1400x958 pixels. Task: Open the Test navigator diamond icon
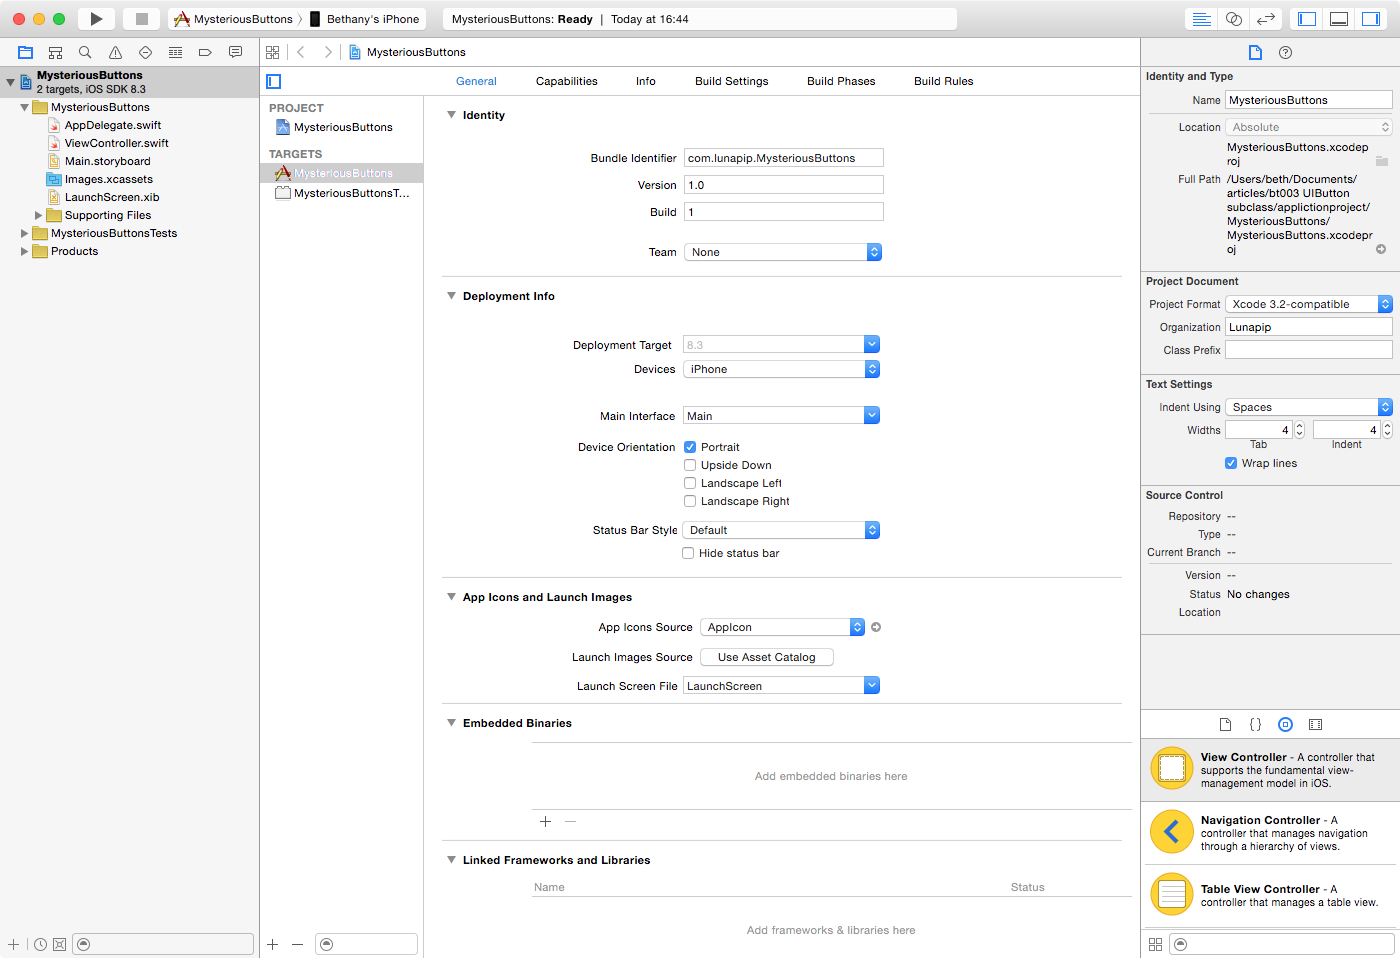[145, 52]
